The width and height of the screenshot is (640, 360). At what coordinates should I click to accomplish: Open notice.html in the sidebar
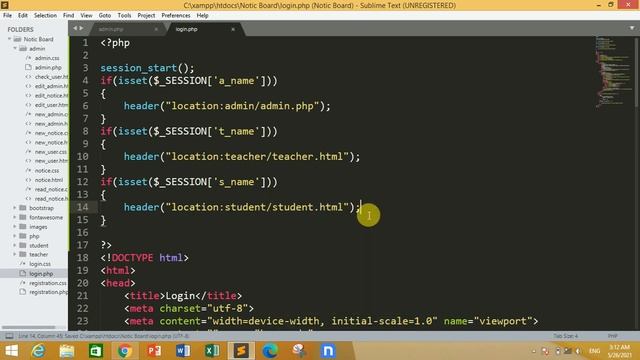(x=49, y=180)
